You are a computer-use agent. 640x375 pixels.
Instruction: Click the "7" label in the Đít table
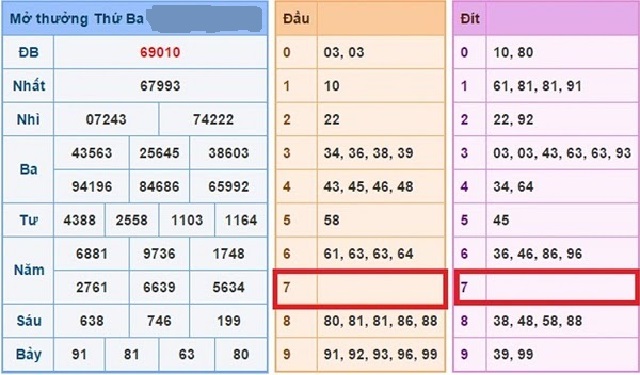tap(464, 287)
